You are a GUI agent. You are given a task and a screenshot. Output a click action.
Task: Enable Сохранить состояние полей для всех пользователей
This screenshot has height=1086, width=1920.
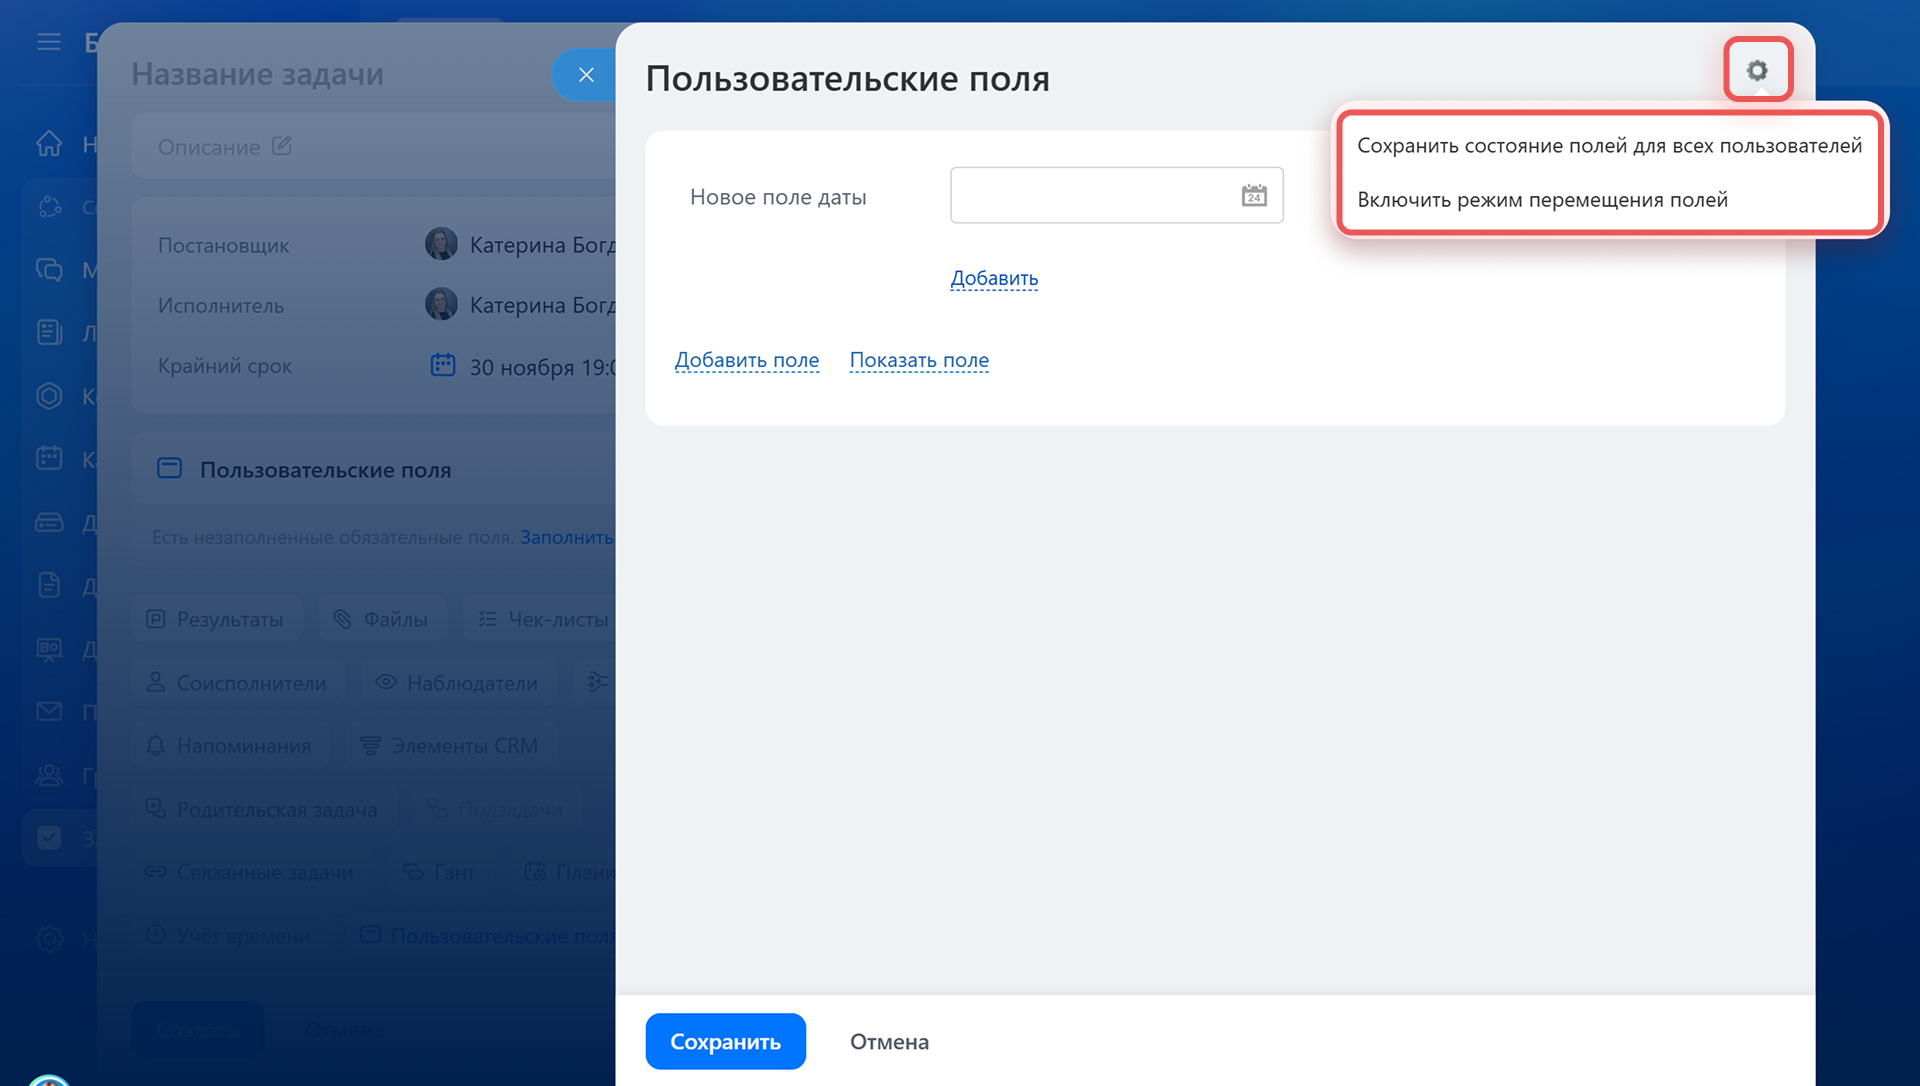(x=1608, y=145)
